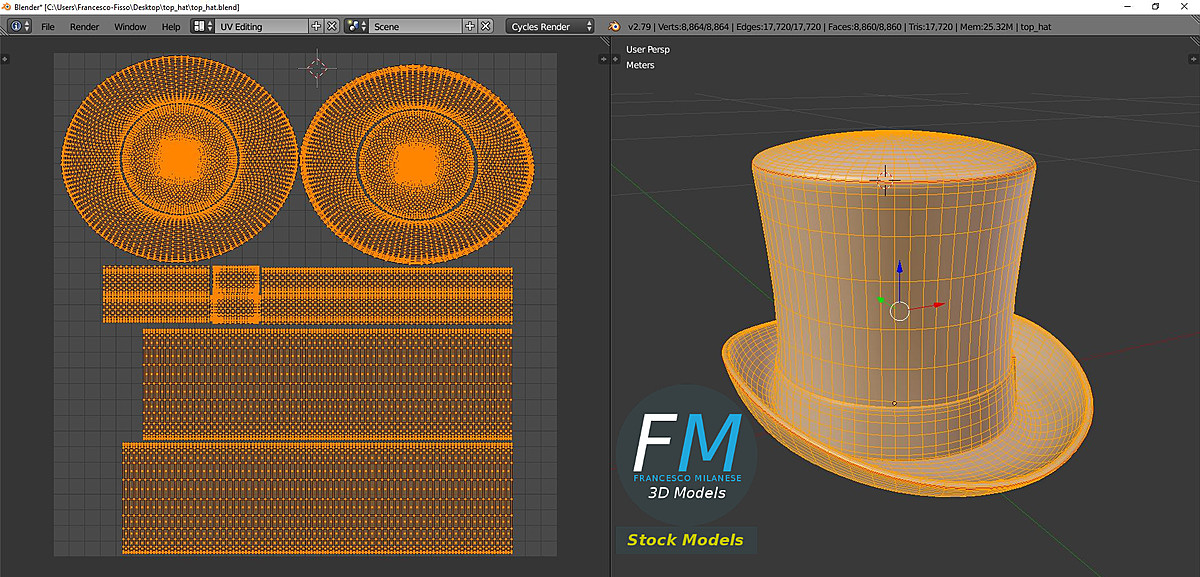The image size is (1200, 577).
Task: Expand the 3D viewport right side panel
Action: 1194,60
